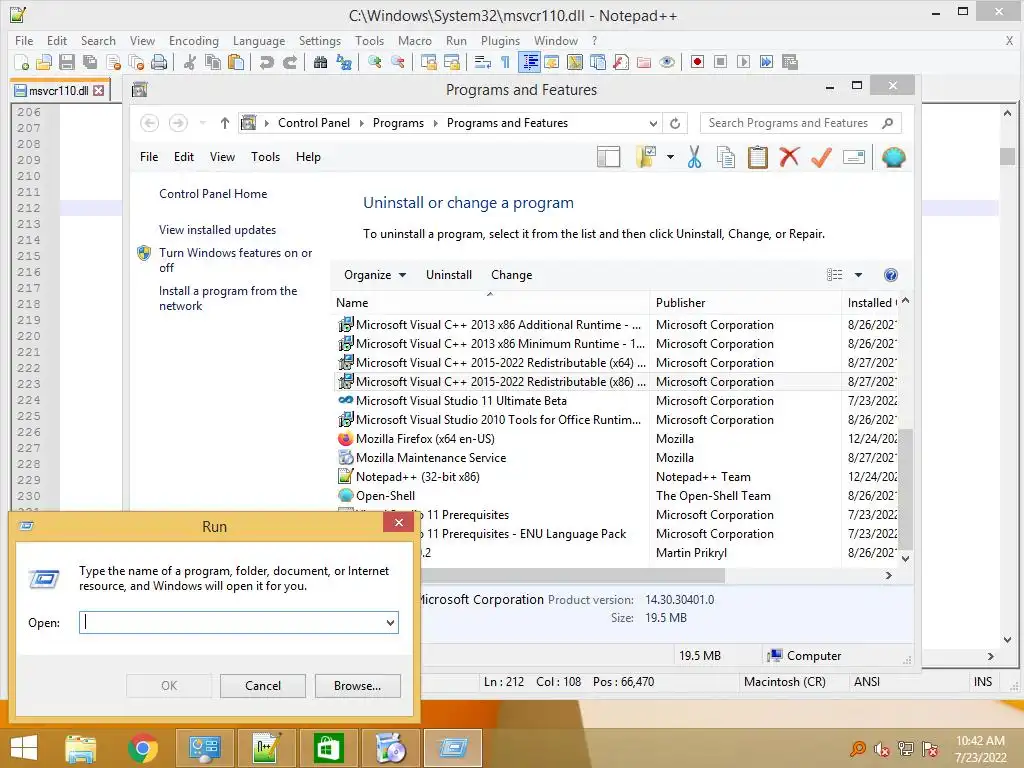Click the Save recorded macro icon

tap(790, 62)
